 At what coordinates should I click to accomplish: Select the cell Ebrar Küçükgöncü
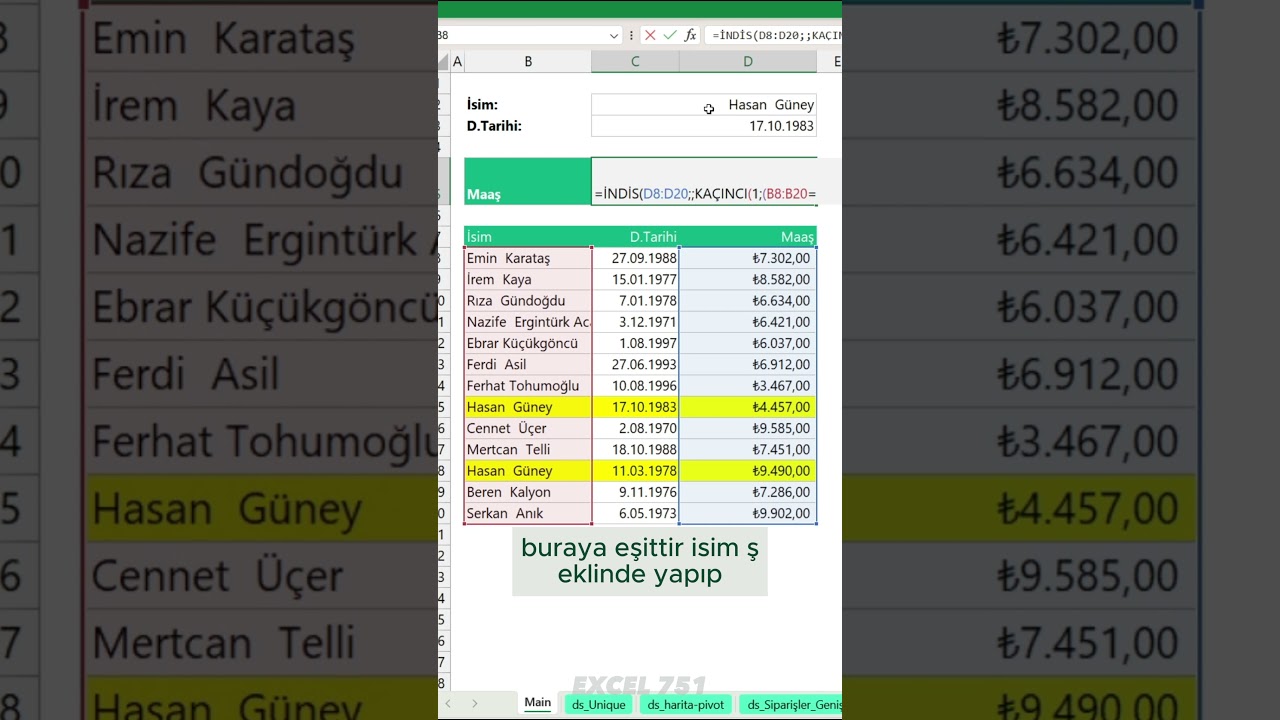click(528, 343)
